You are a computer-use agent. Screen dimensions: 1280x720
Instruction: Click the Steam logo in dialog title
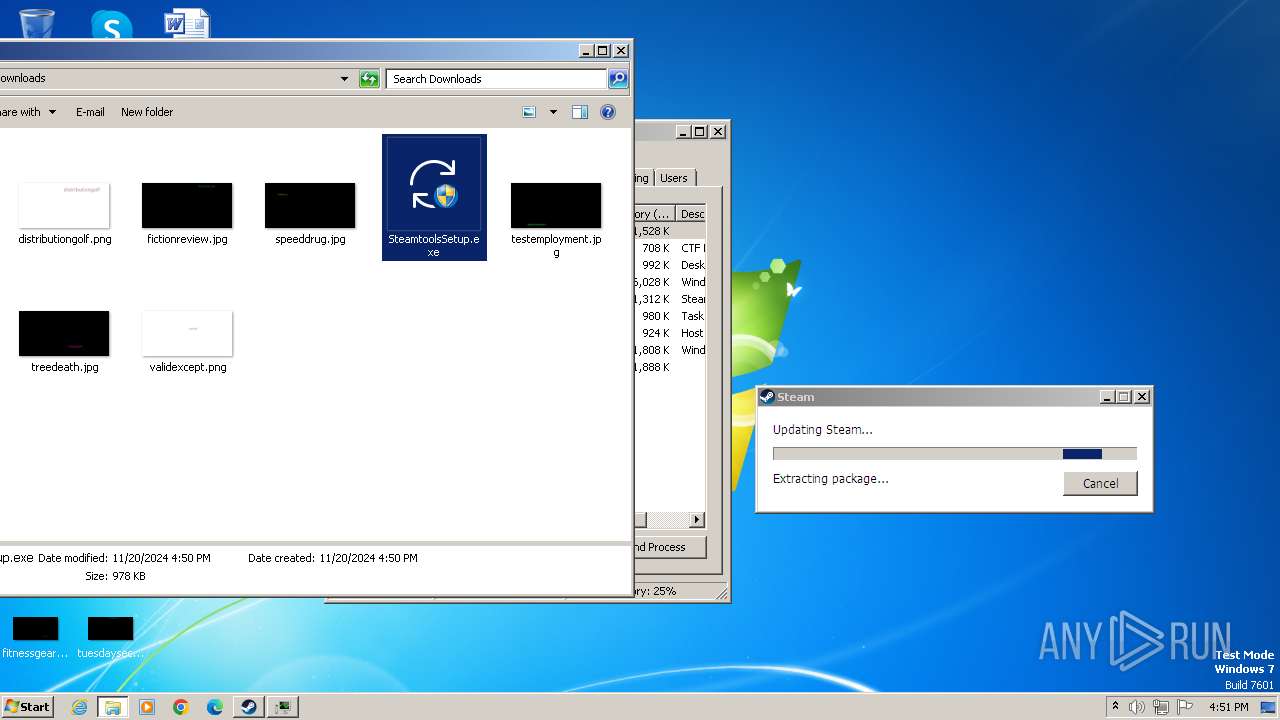click(x=767, y=397)
